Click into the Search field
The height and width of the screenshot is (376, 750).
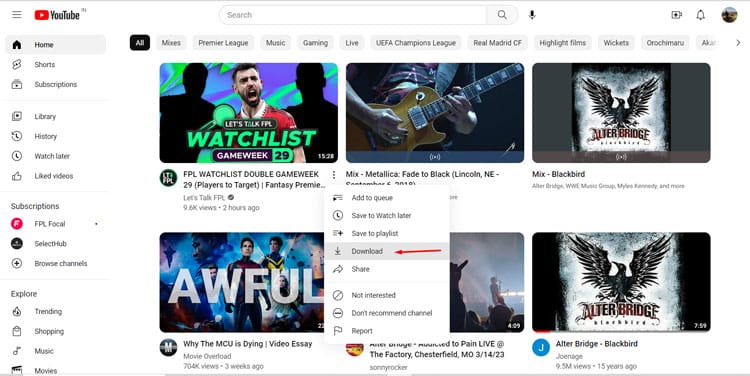click(x=354, y=15)
